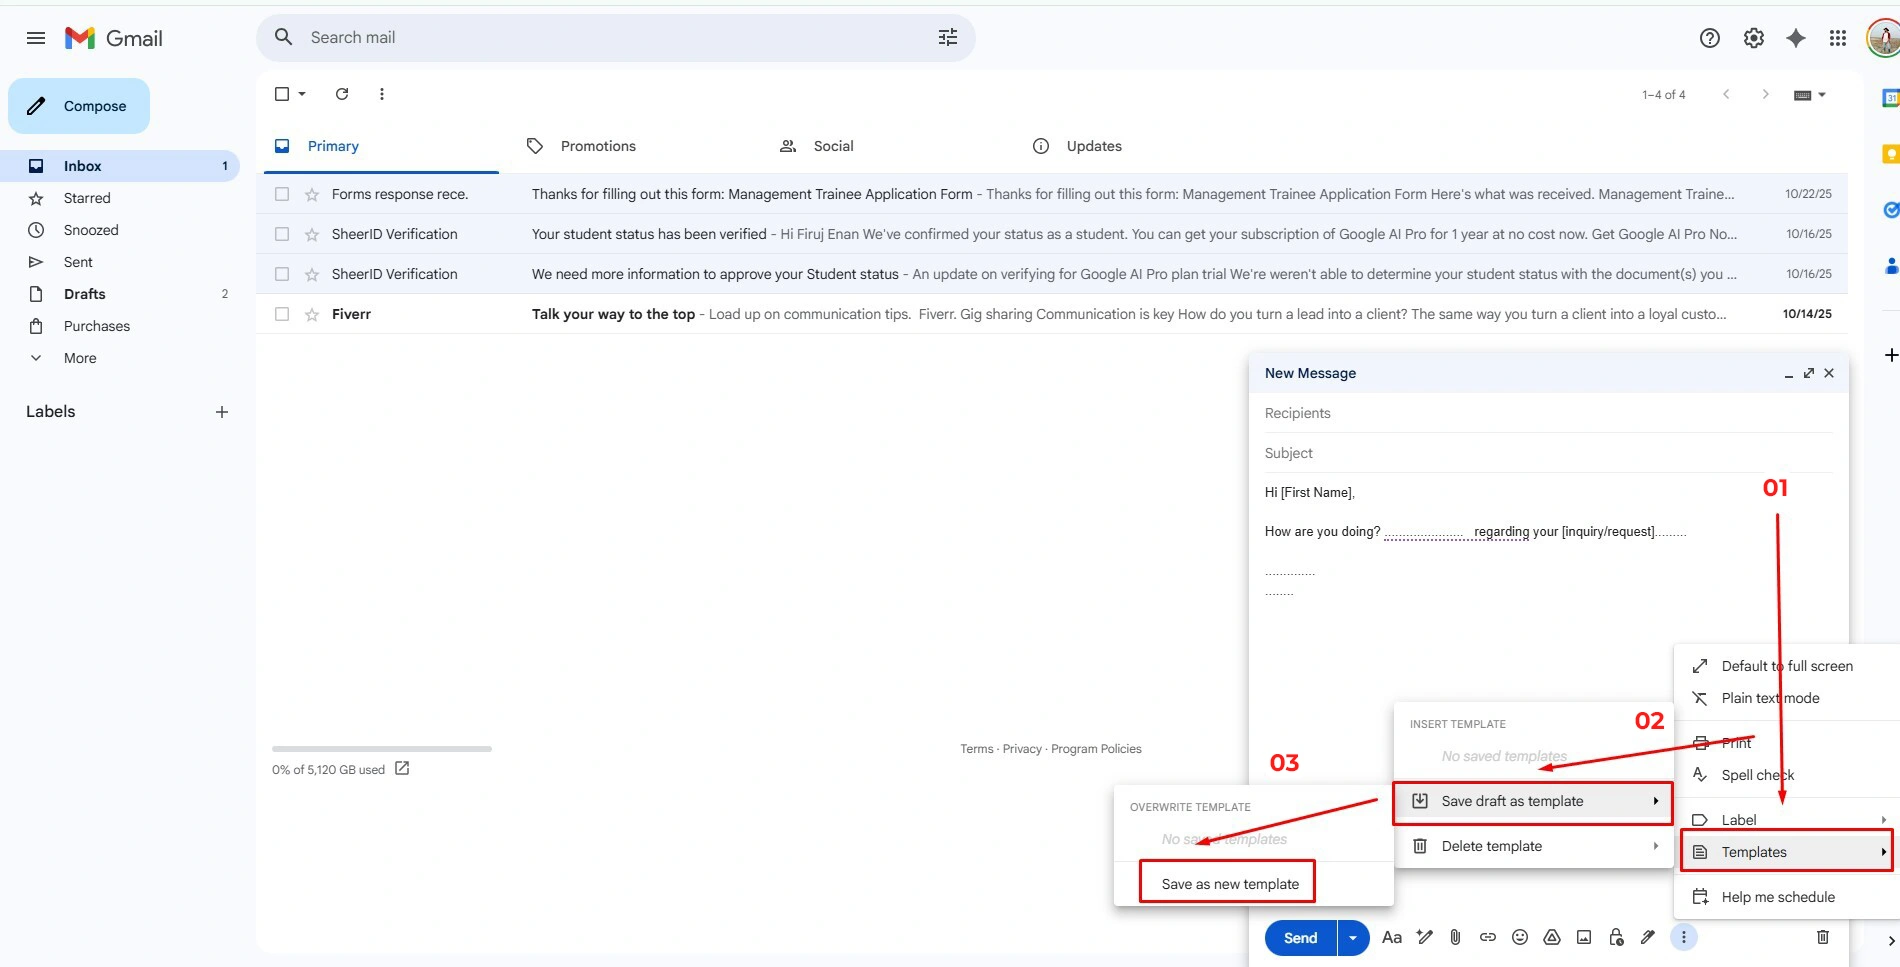Click the attach files paperclip icon

pyautogui.click(x=1455, y=937)
